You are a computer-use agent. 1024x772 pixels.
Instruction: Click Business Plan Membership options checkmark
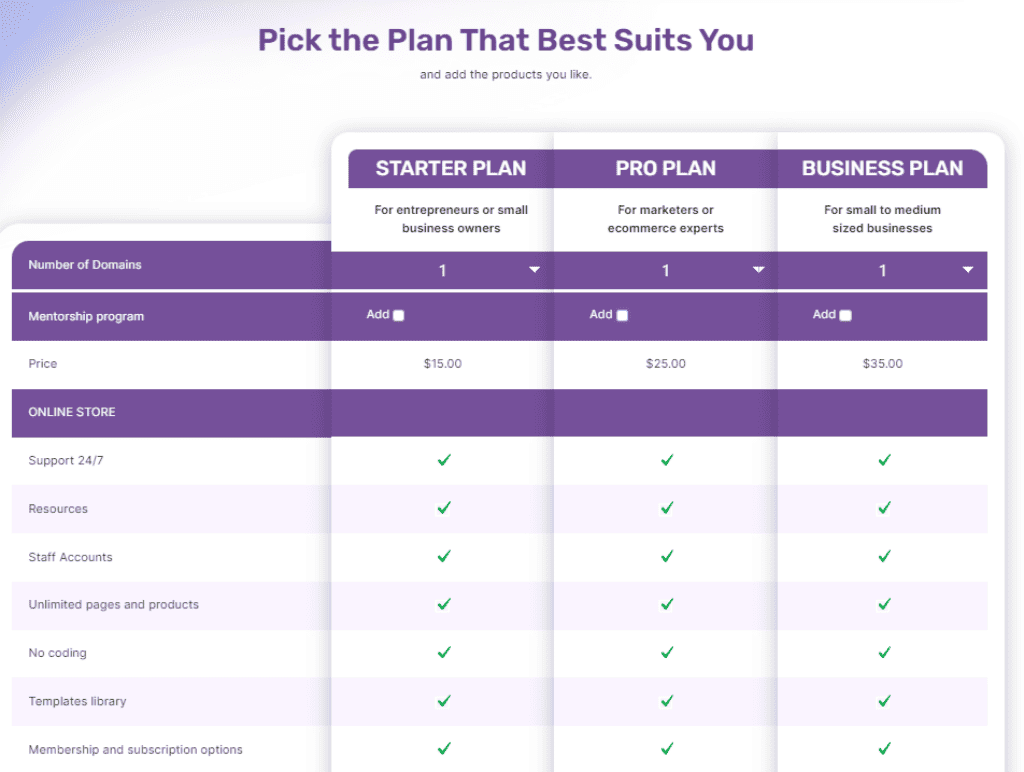point(884,748)
